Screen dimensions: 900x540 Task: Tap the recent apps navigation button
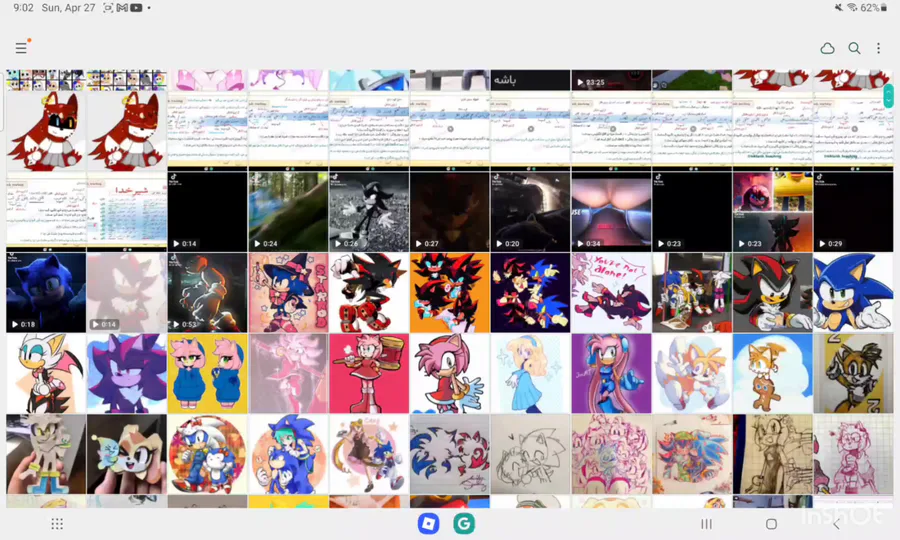(707, 524)
